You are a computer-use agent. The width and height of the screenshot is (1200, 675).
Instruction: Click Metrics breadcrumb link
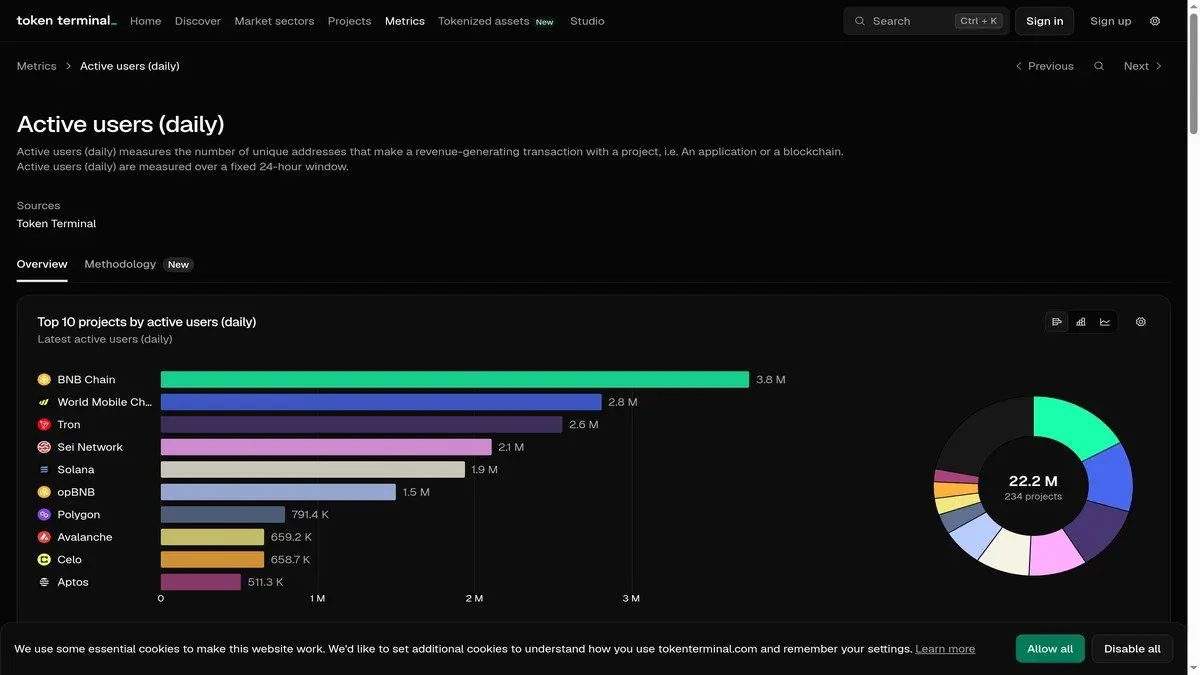point(36,66)
